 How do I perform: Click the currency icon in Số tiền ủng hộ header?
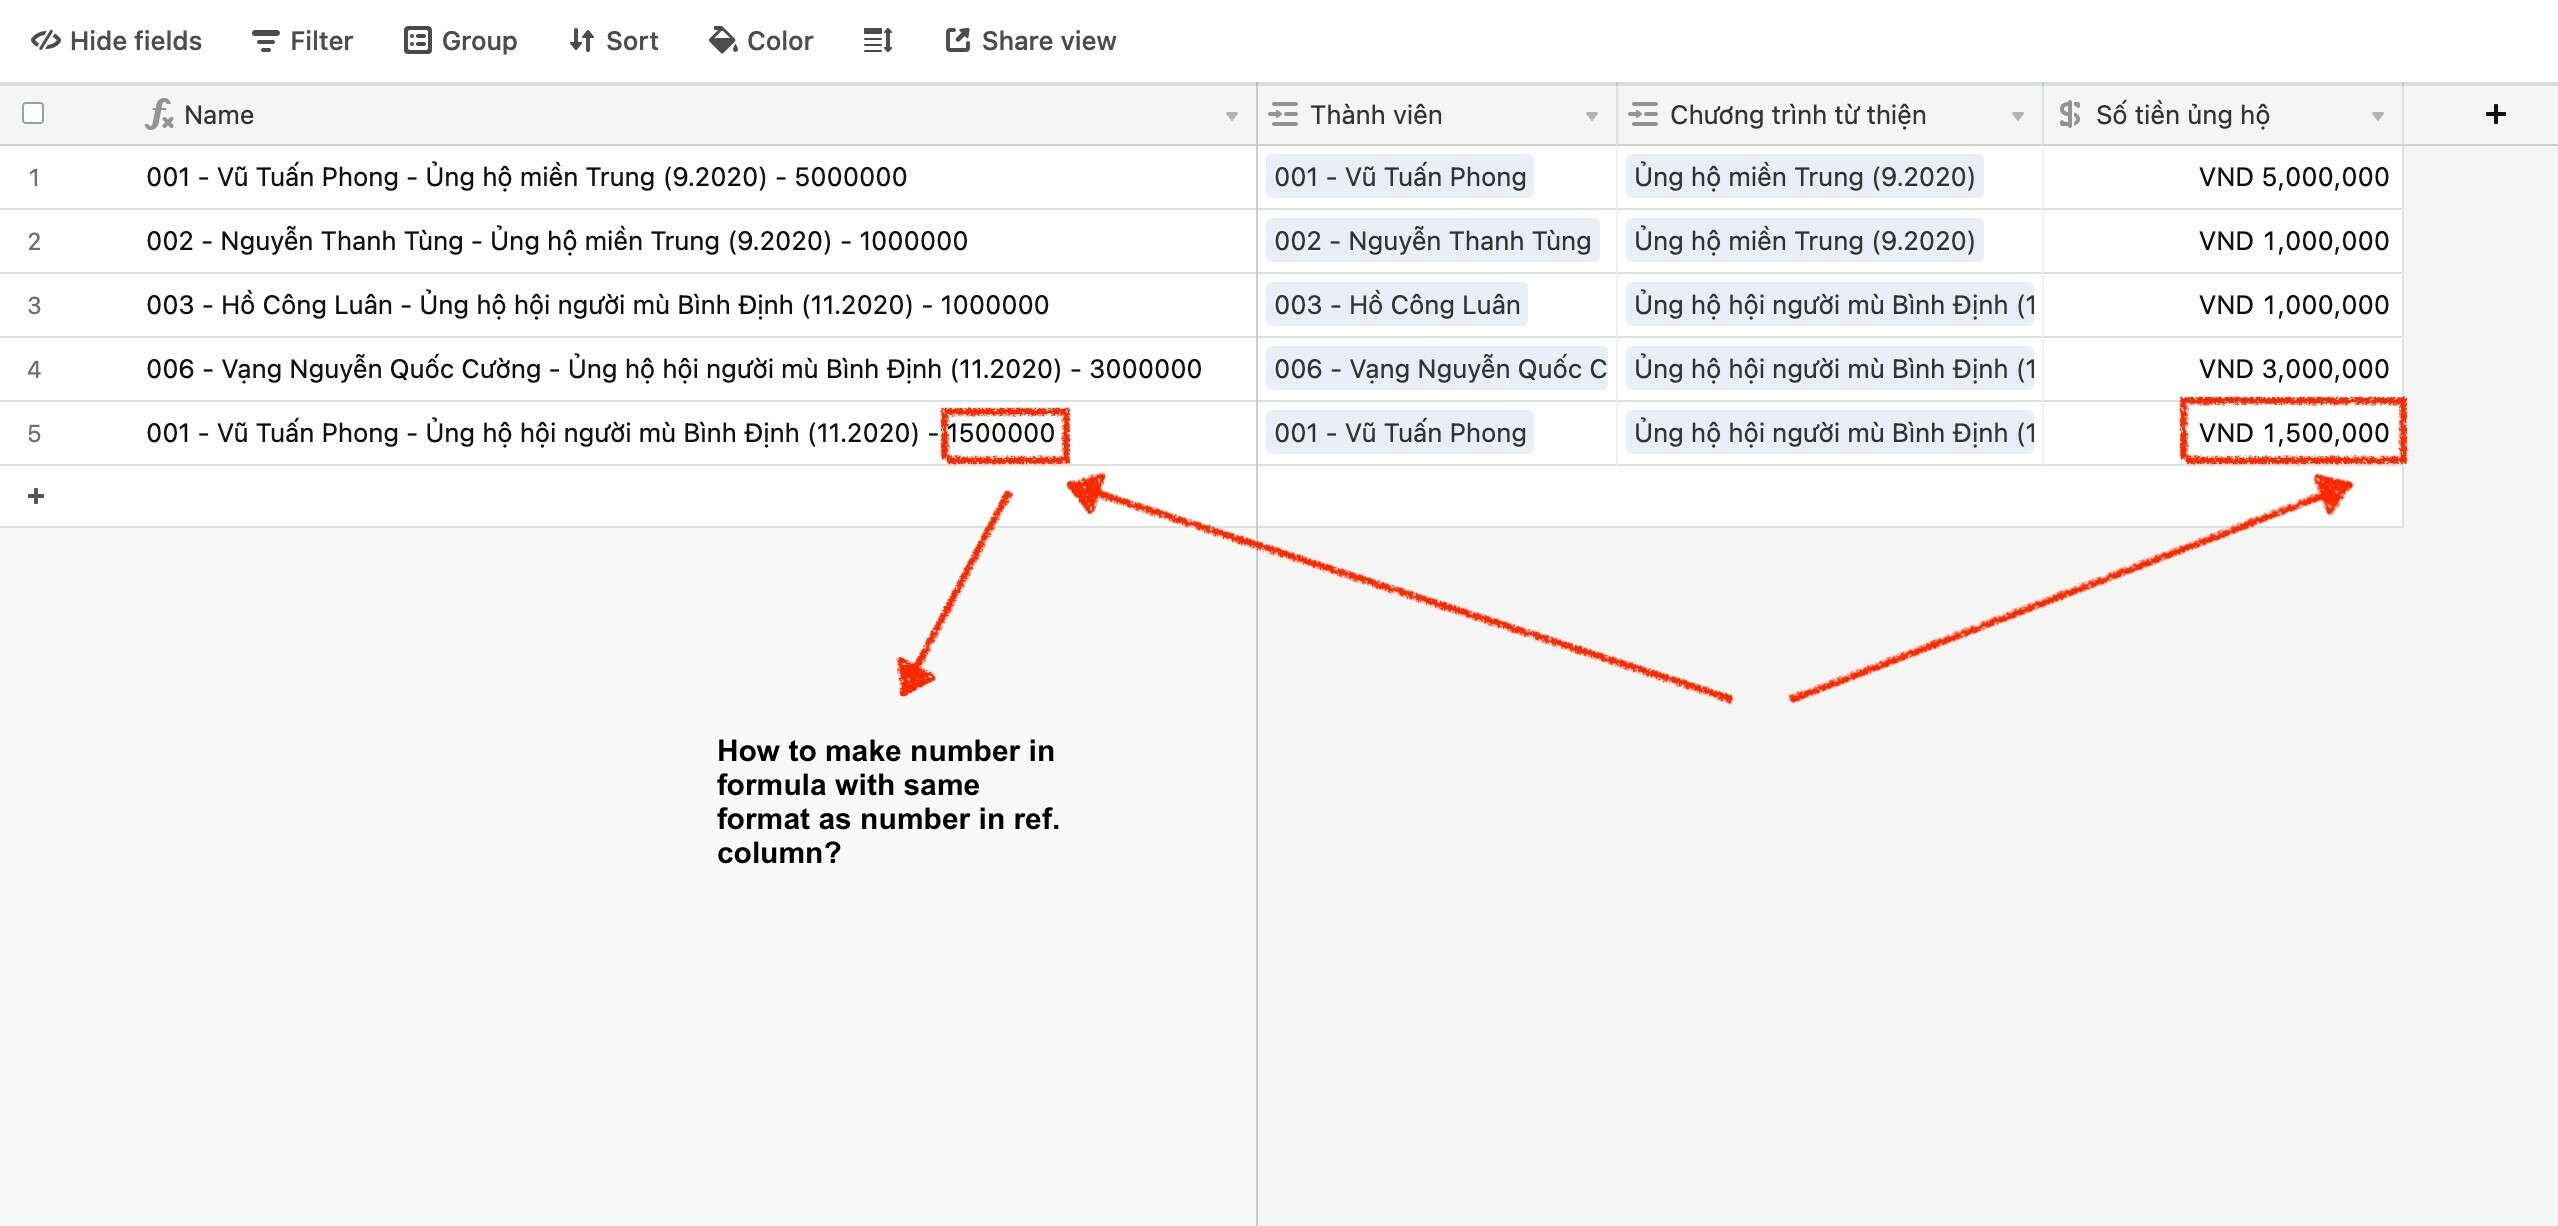point(2070,115)
